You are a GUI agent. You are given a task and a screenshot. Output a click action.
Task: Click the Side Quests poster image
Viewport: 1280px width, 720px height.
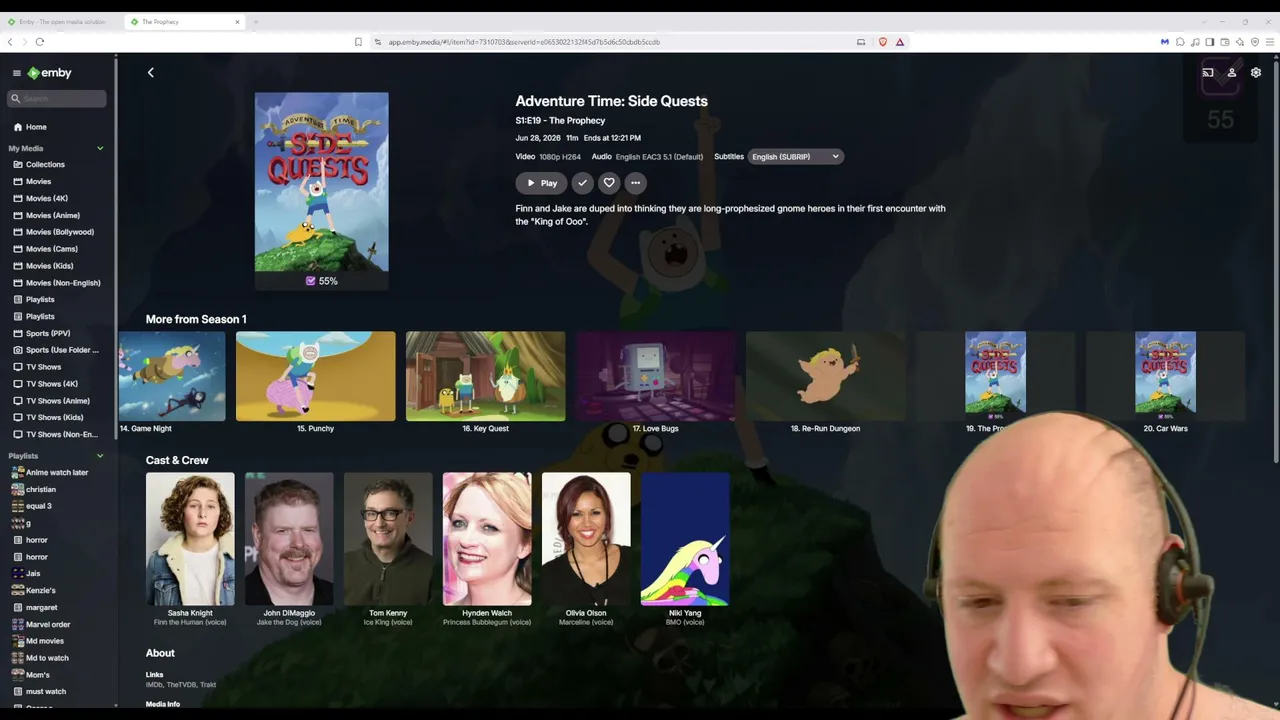click(321, 182)
